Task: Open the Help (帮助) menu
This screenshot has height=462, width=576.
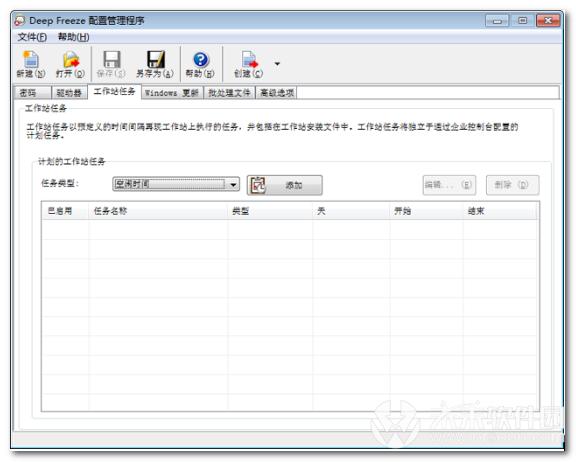Action: click(73, 37)
